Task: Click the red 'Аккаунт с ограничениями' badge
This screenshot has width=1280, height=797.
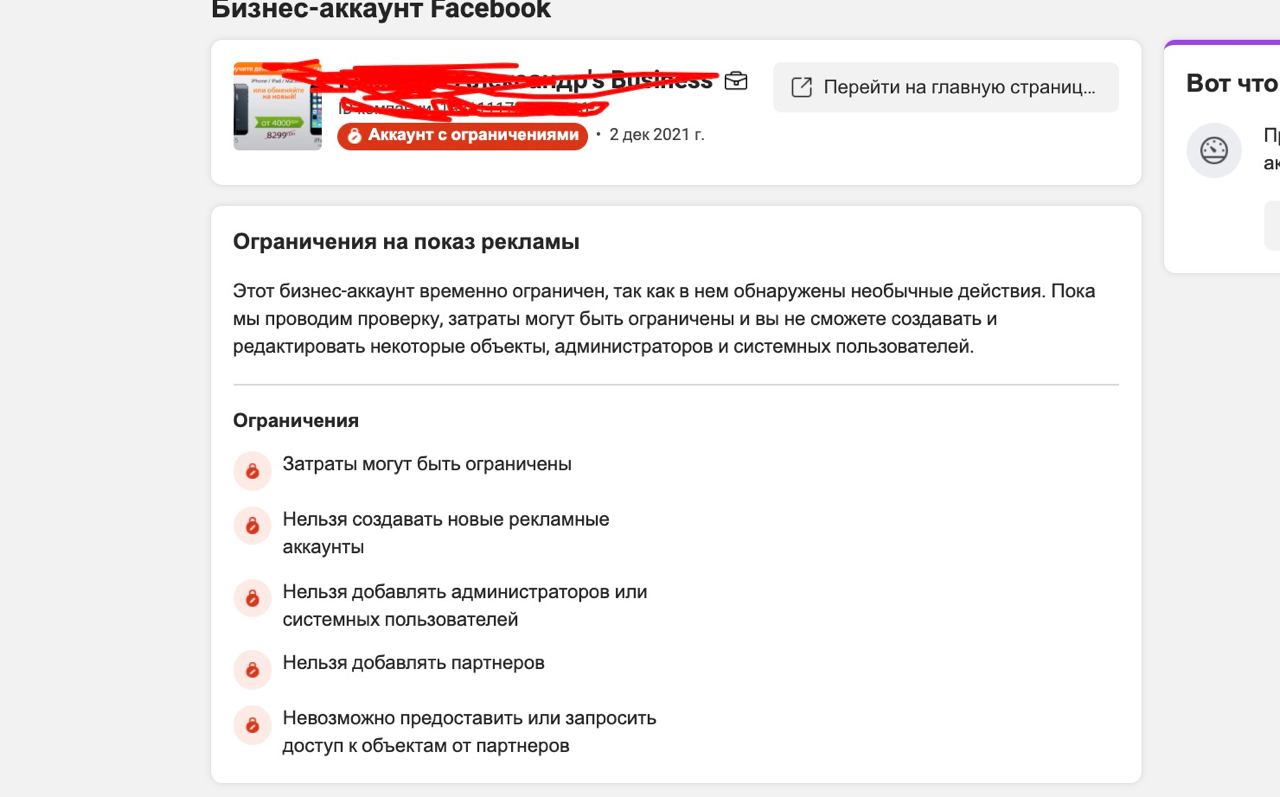Action: (462, 135)
